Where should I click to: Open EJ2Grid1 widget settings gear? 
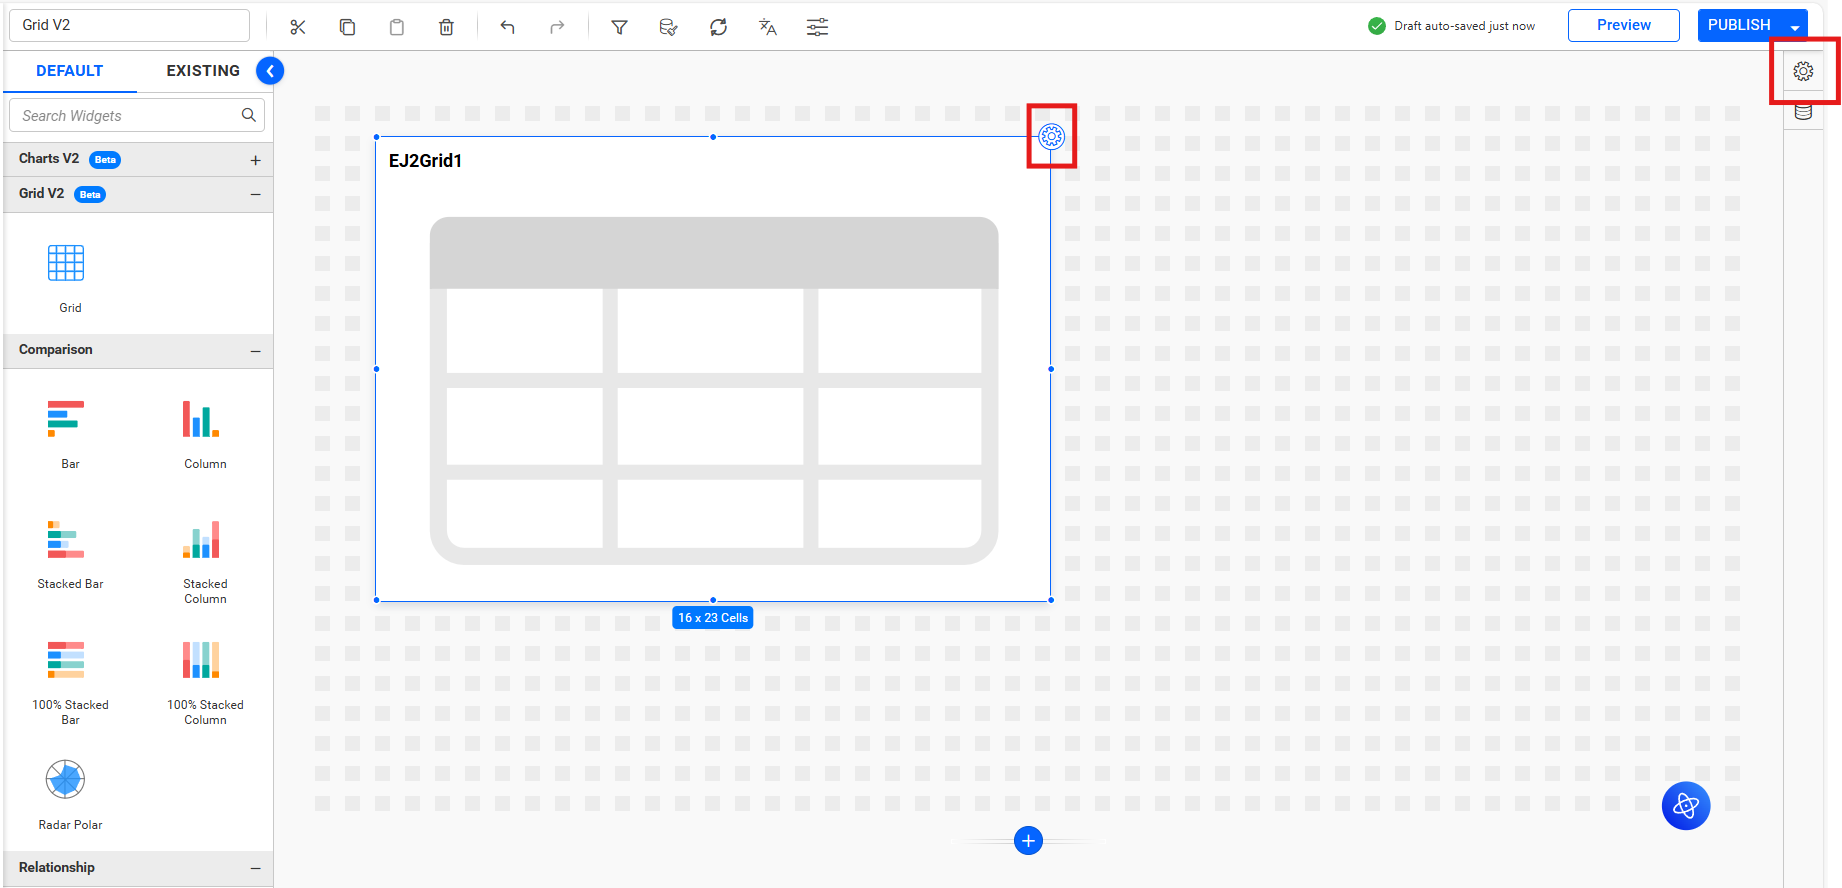1051,136
